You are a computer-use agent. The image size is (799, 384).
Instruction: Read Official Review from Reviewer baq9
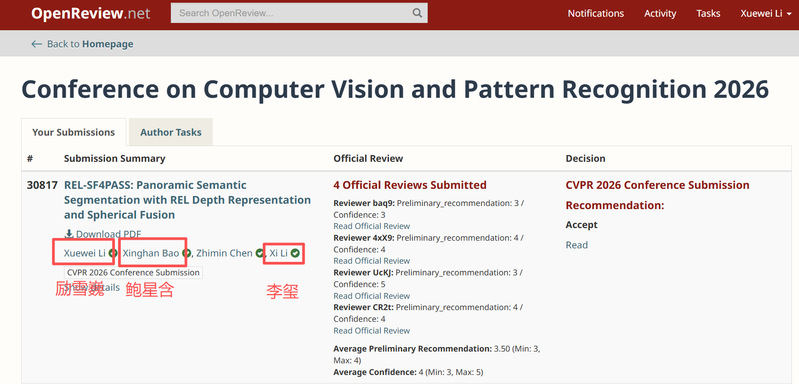click(x=371, y=226)
